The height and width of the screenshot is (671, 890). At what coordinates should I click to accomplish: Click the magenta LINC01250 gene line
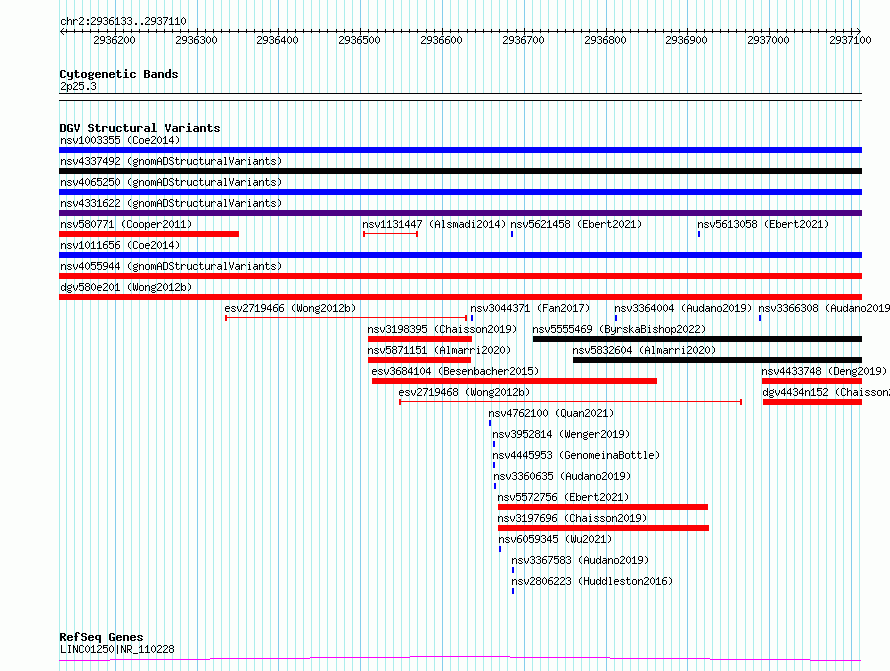click(x=460, y=659)
